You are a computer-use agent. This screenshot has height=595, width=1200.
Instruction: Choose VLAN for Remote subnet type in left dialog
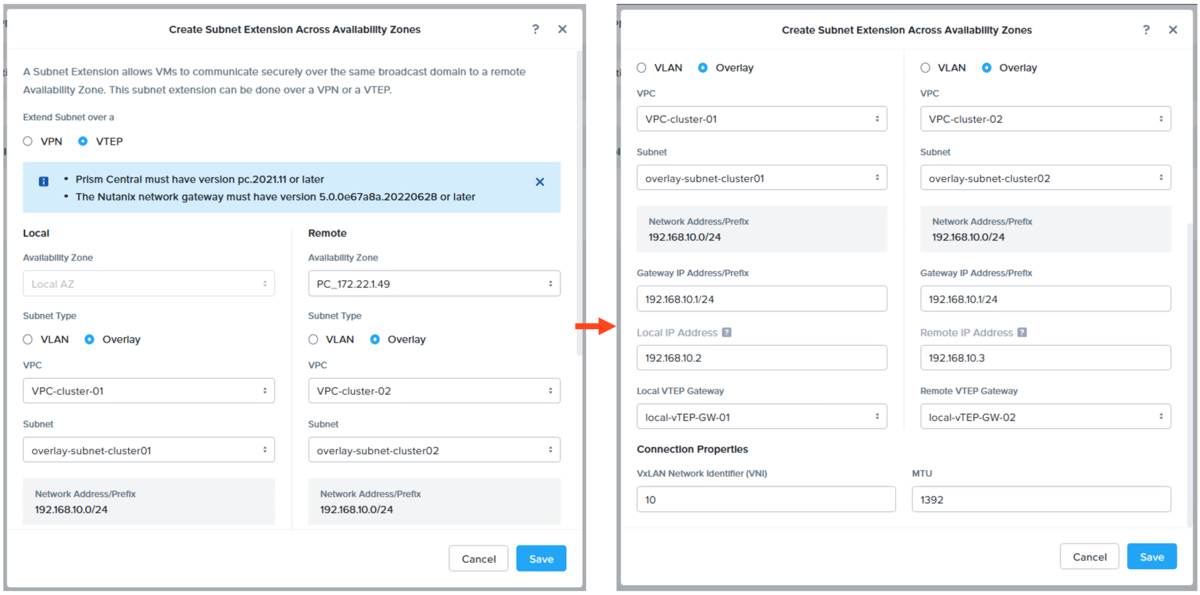coord(313,339)
